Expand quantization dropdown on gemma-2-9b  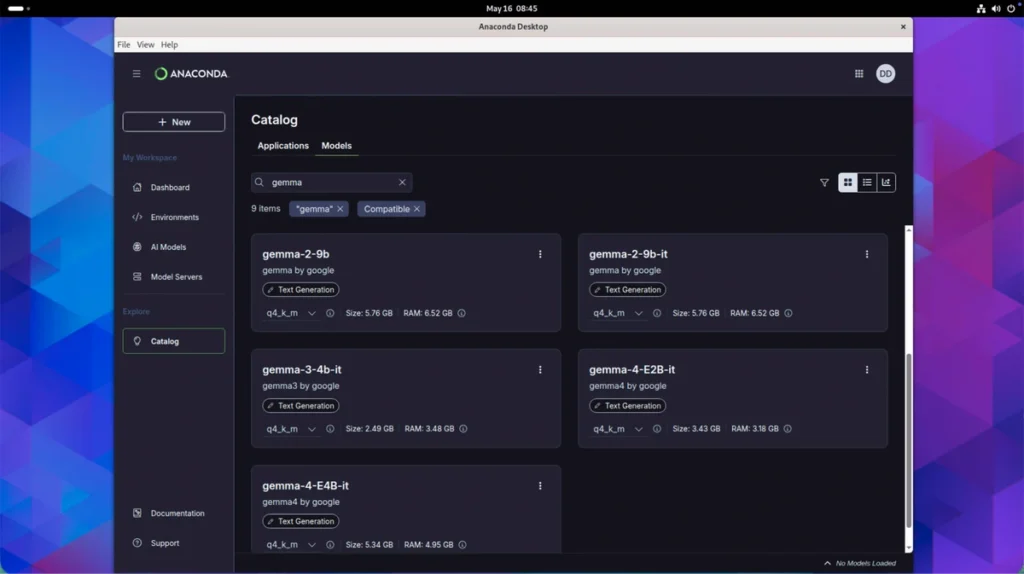pyautogui.click(x=291, y=313)
